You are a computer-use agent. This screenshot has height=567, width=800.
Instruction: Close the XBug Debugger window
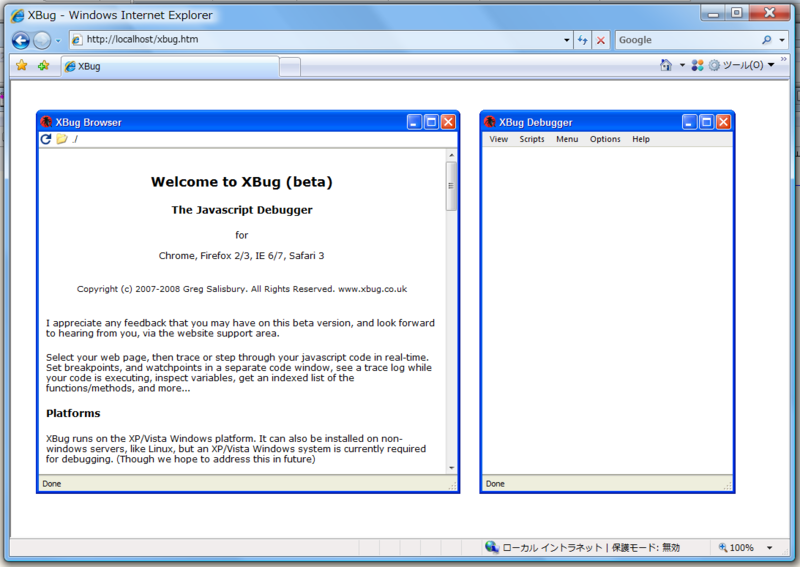[723, 122]
